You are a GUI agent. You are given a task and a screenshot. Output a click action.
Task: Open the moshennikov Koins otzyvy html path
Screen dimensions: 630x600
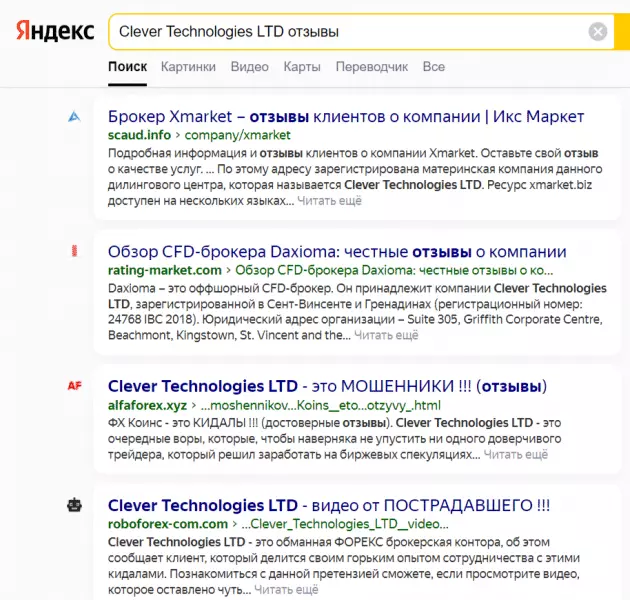click(321, 405)
